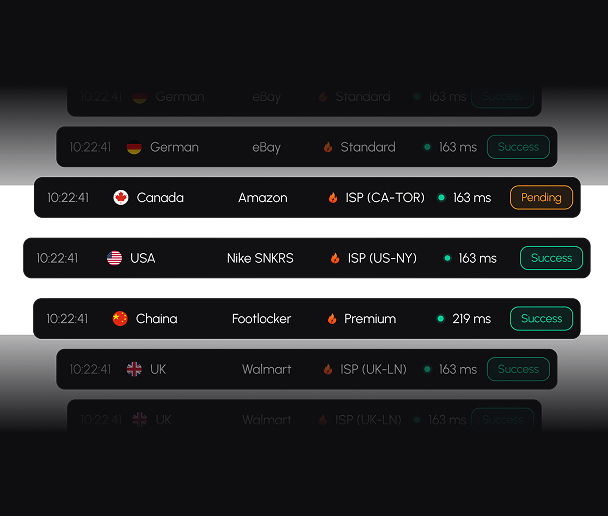
Task: Click the Pending status badge
Action: coord(541,198)
